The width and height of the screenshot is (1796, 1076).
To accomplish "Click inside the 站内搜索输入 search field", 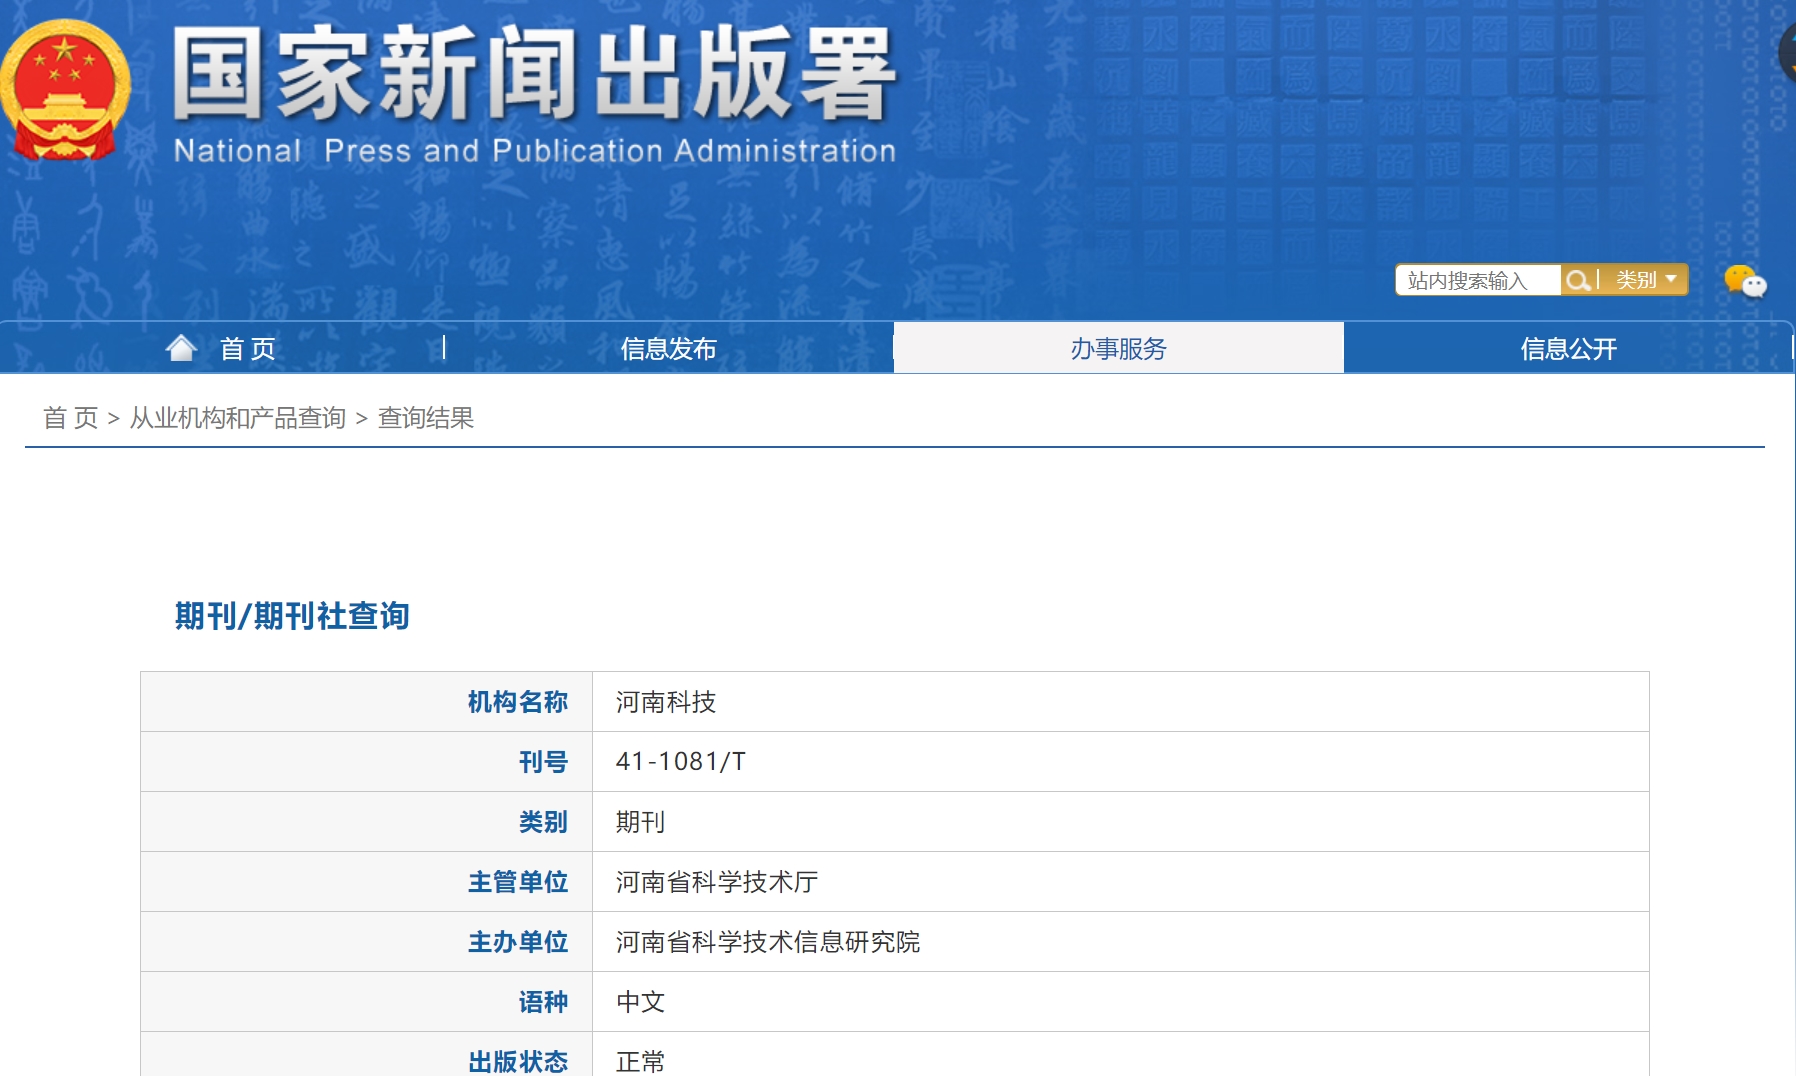I will (x=1476, y=280).
